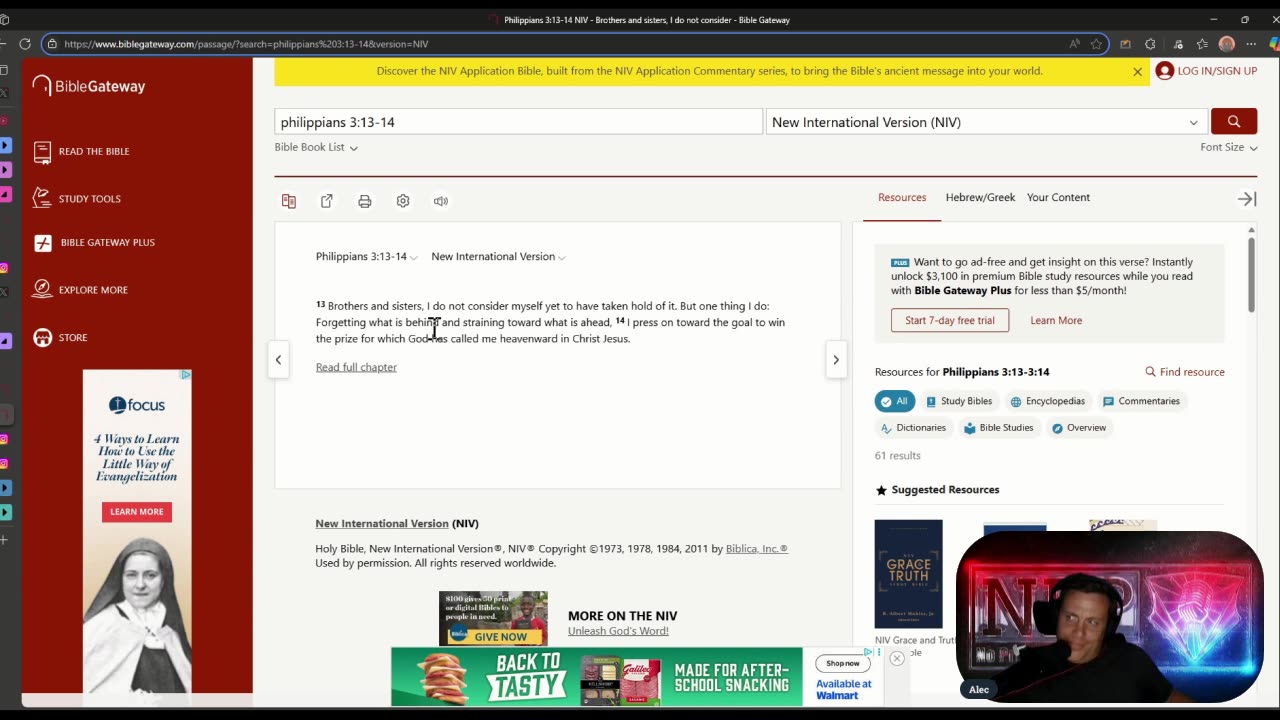Open the Store icon in the sidebar
This screenshot has width=1280, height=720.
tap(42, 338)
